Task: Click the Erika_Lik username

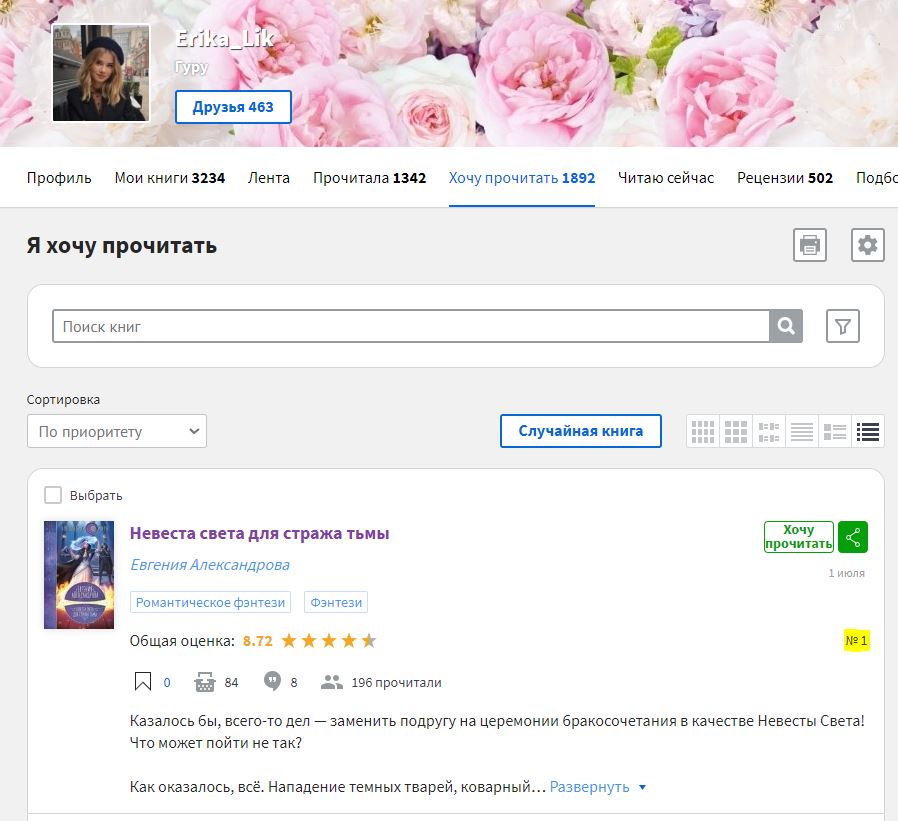Action: [x=225, y=39]
